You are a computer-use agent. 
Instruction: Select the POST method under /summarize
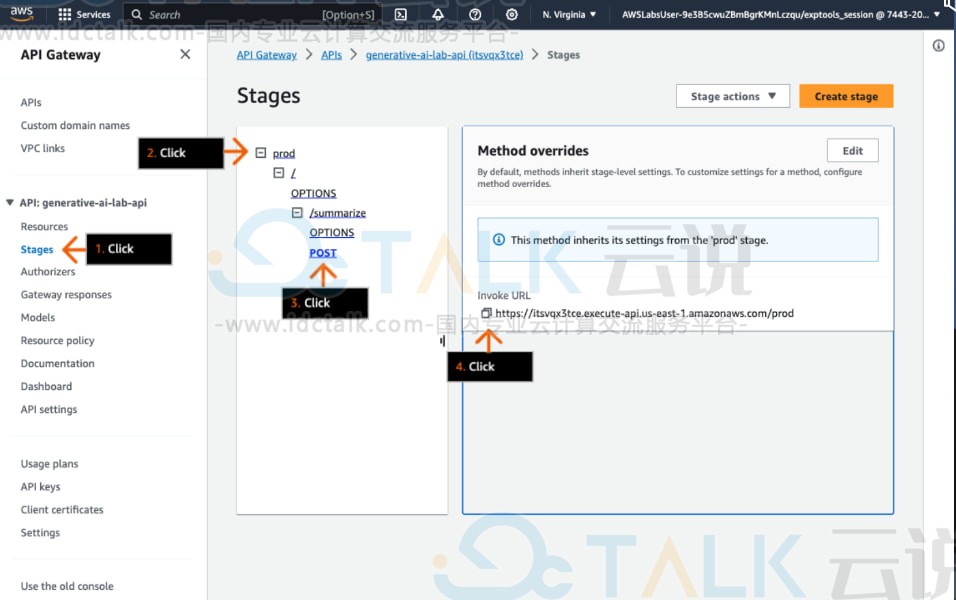point(323,252)
